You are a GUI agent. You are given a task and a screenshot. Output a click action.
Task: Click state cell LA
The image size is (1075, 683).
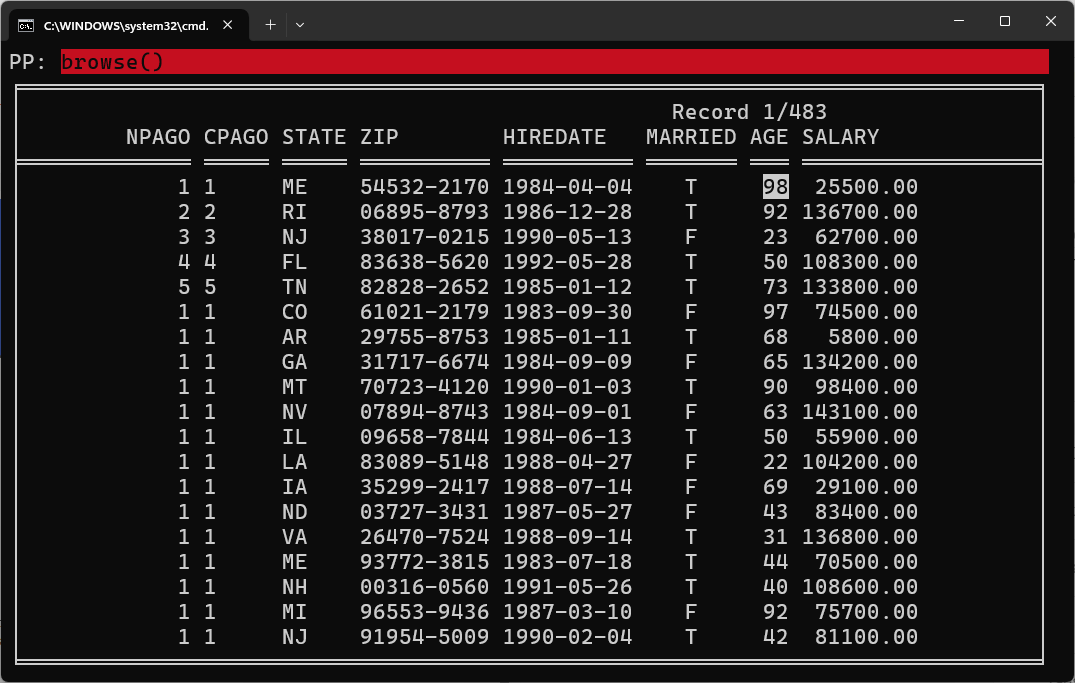coord(294,462)
